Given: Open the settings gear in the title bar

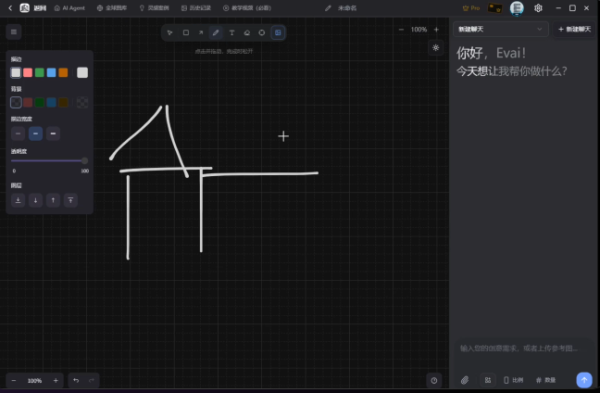Looking at the screenshot, I should click(538, 8).
